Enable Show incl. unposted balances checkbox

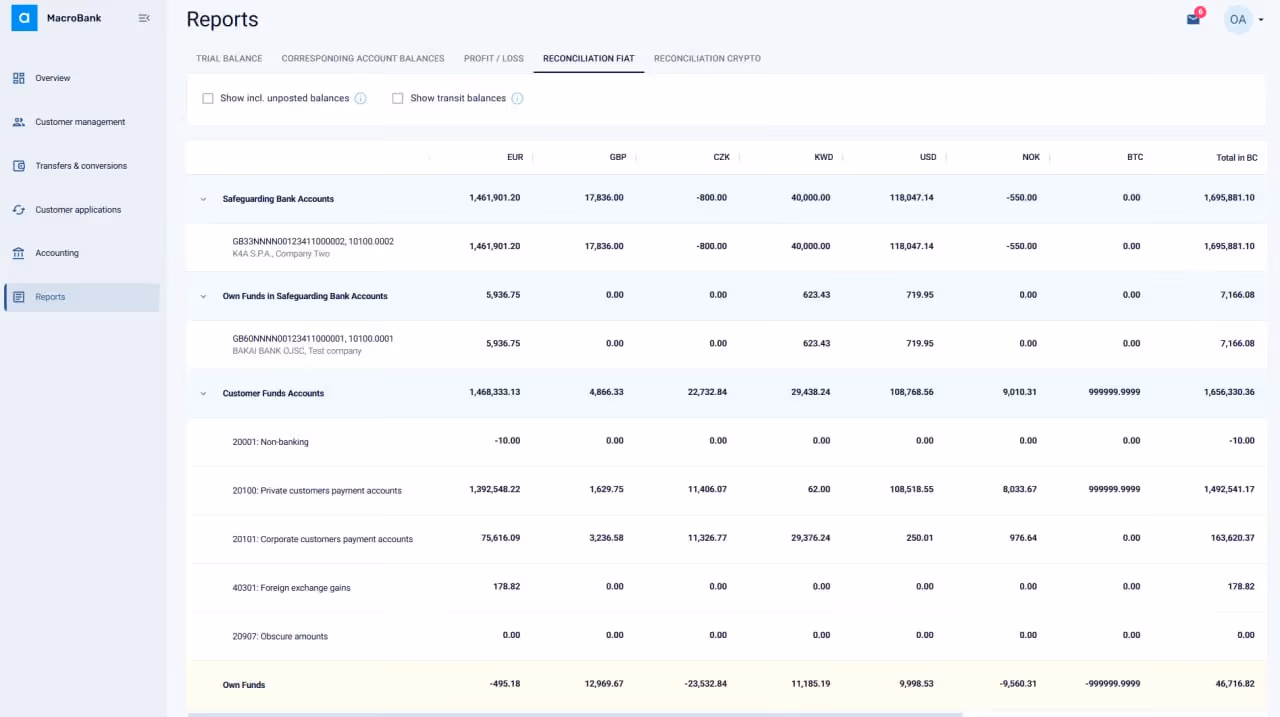(208, 98)
